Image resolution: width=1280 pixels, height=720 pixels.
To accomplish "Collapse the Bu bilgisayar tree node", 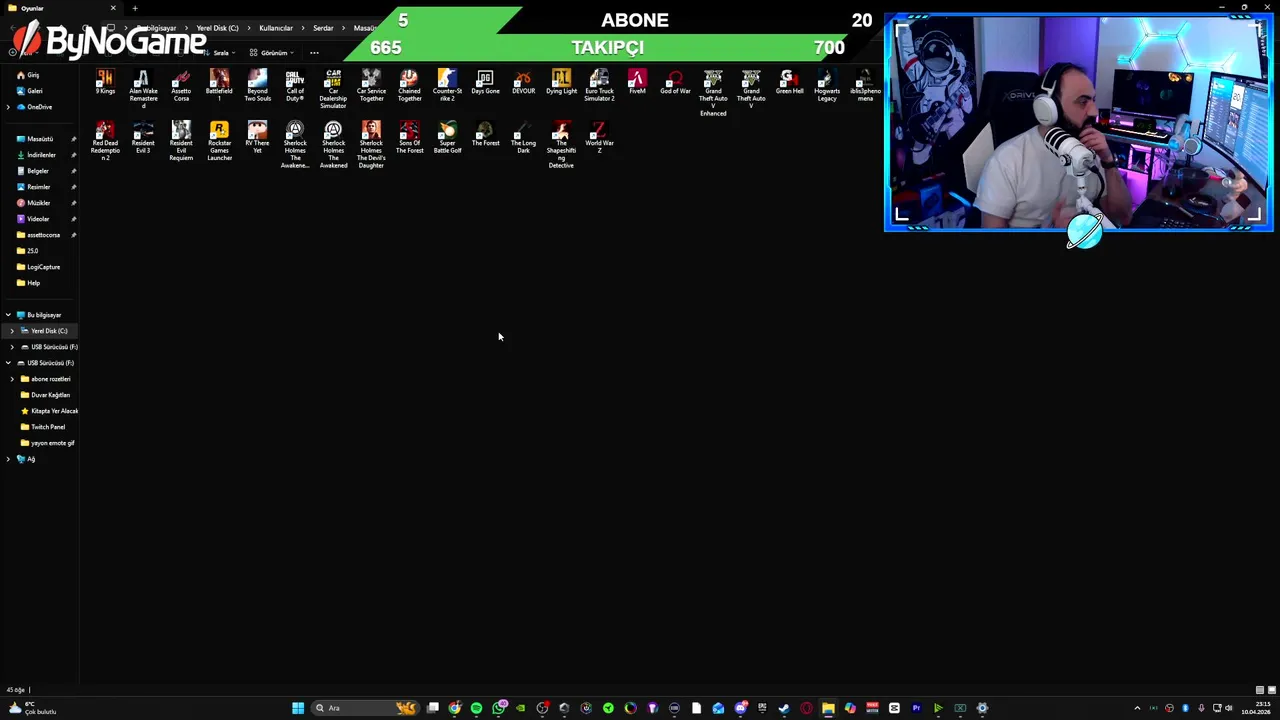I will click(x=8, y=315).
